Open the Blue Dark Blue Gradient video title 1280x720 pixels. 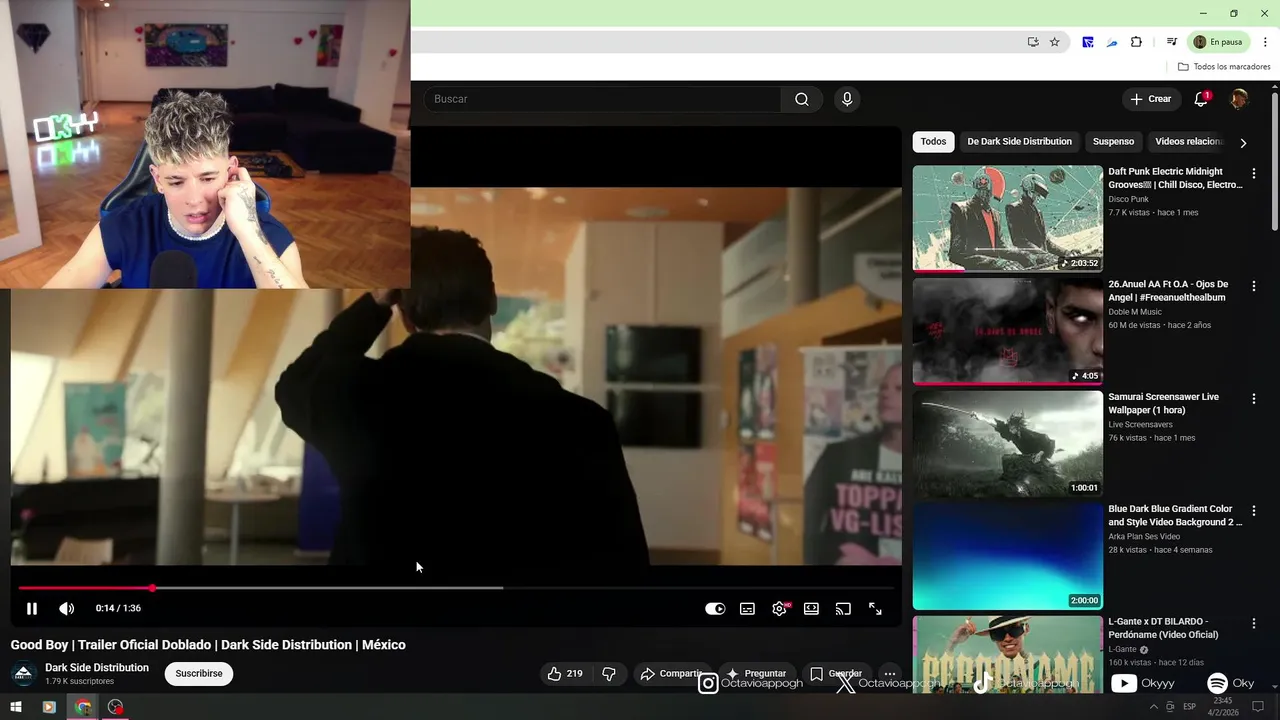pos(1175,516)
